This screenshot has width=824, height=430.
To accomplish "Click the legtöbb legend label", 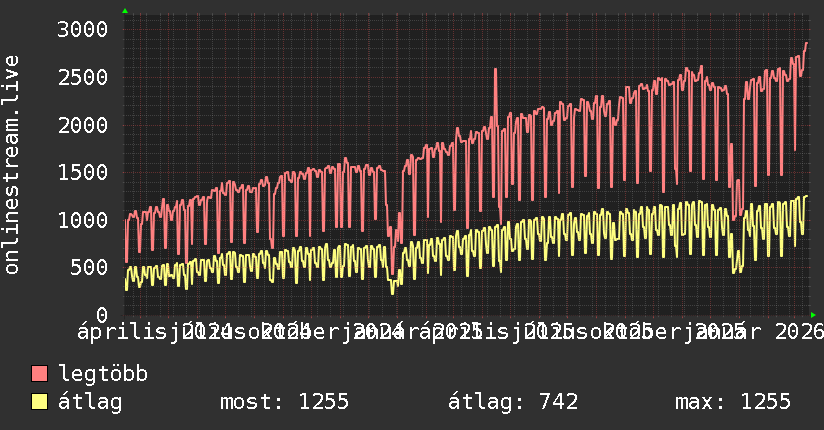I will tap(103, 374).
